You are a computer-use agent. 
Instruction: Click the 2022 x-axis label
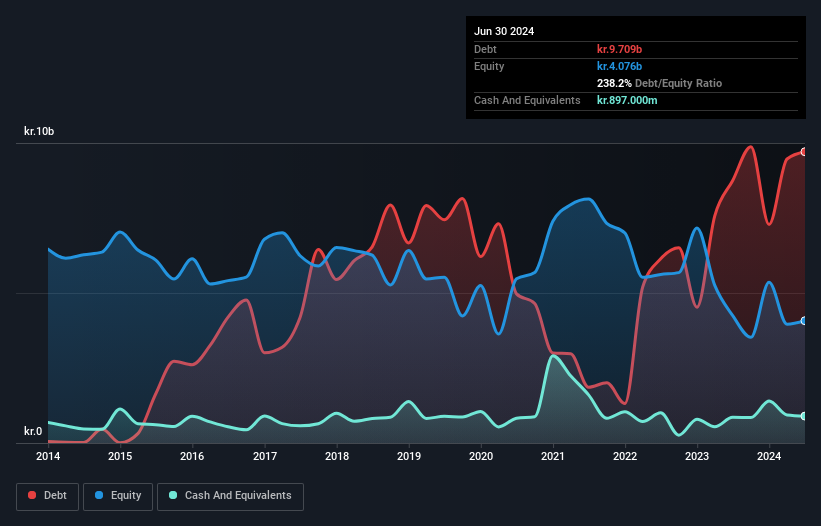click(625, 456)
